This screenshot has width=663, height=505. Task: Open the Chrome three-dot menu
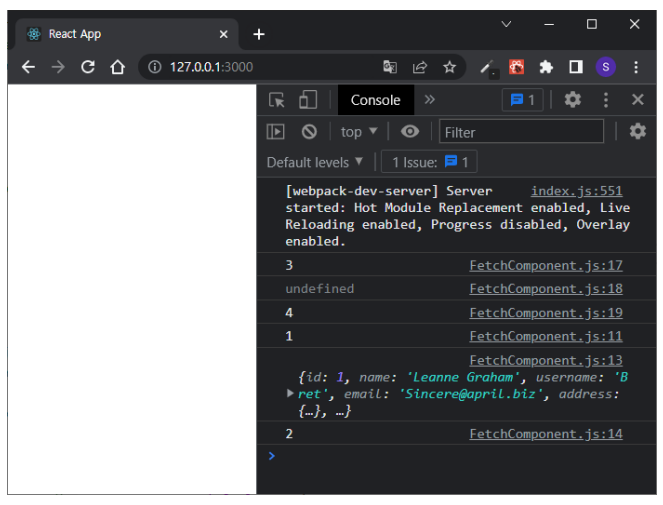pyautogui.click(x=636, y=67)
